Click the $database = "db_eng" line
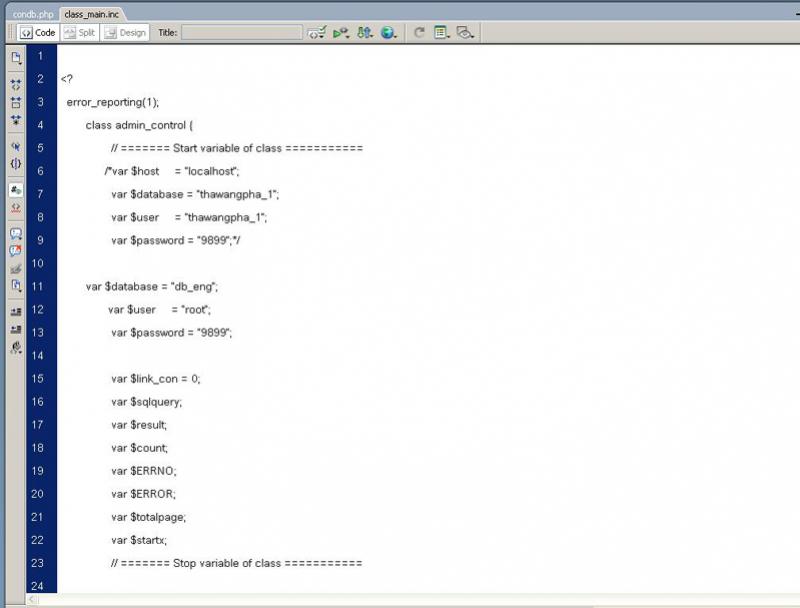This screenshot has width=800, height=608. coord(152,287)
